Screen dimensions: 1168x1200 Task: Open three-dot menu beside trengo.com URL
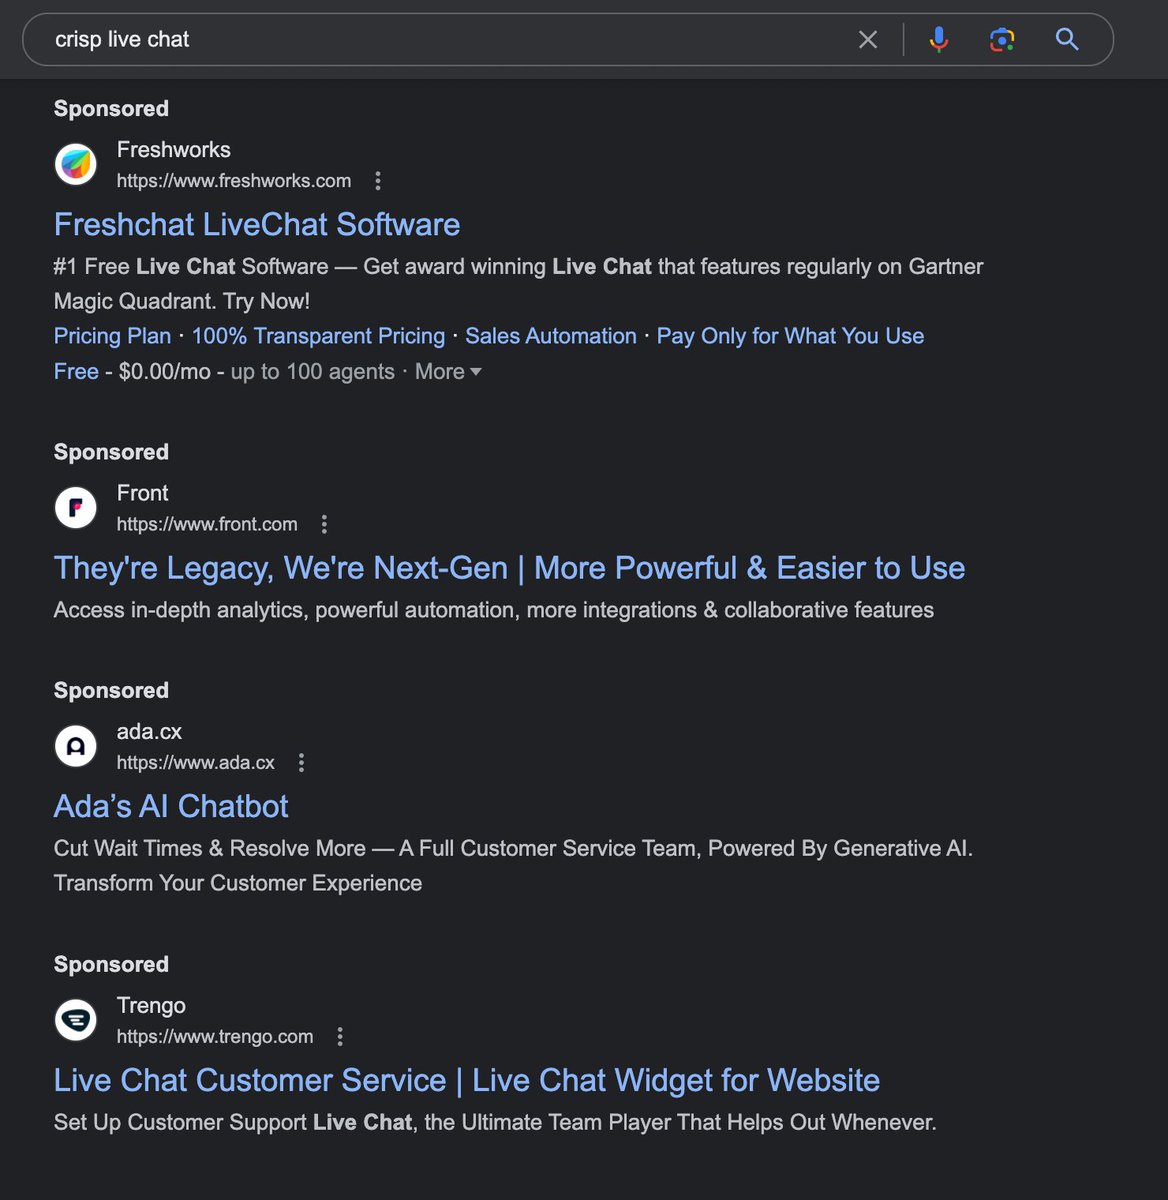coord(340,1037)
